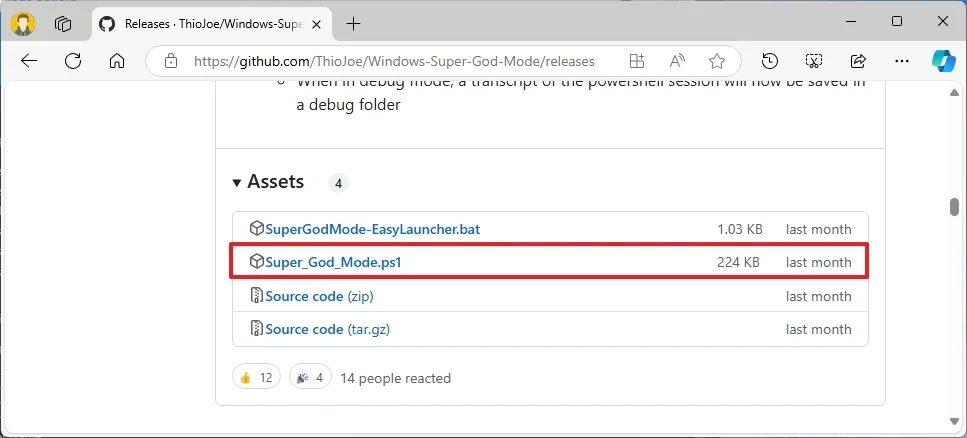Viewport: 967px width, 438px height.
Task: Add this page to favorites star
Action: point(717,60)
